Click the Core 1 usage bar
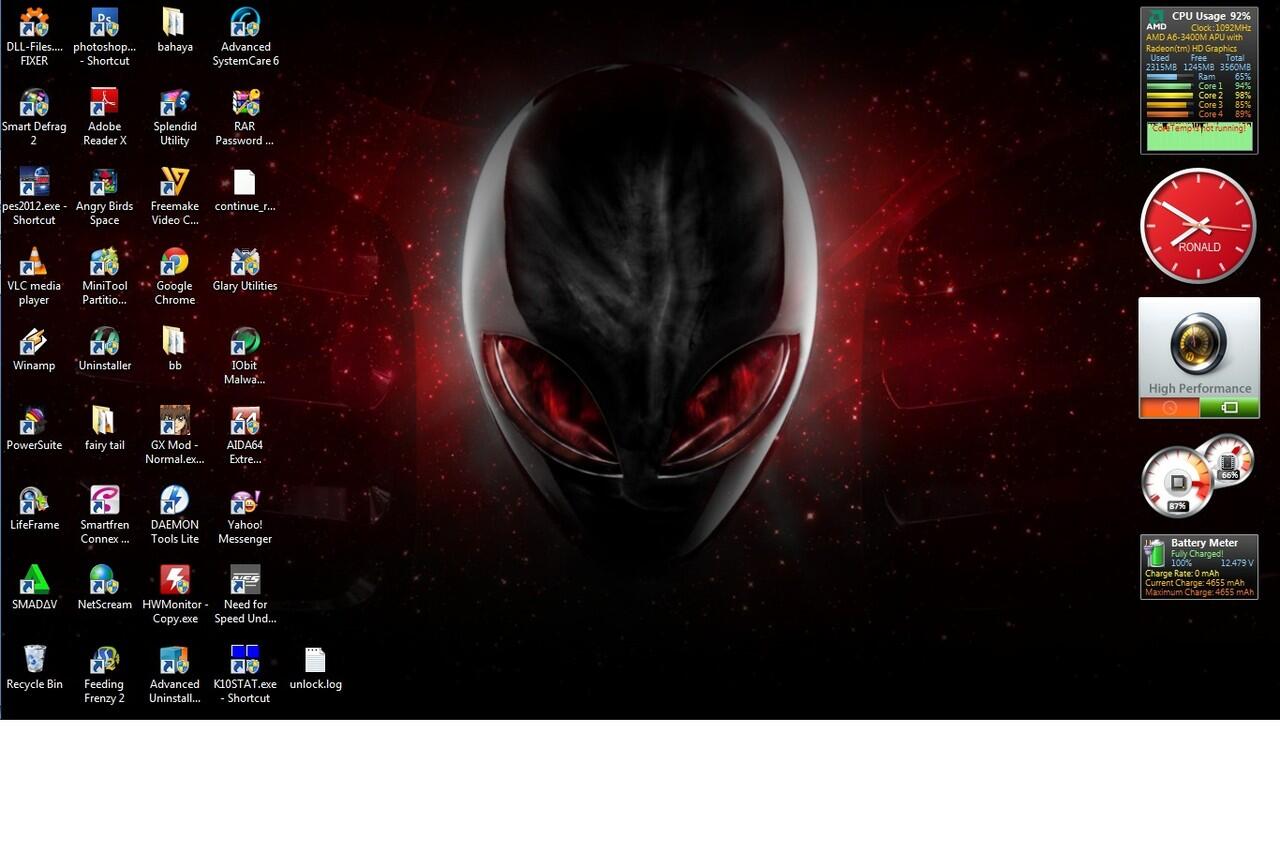Screen dimensions: 1280x867 pyautogui.click(x=1168, y=86)
